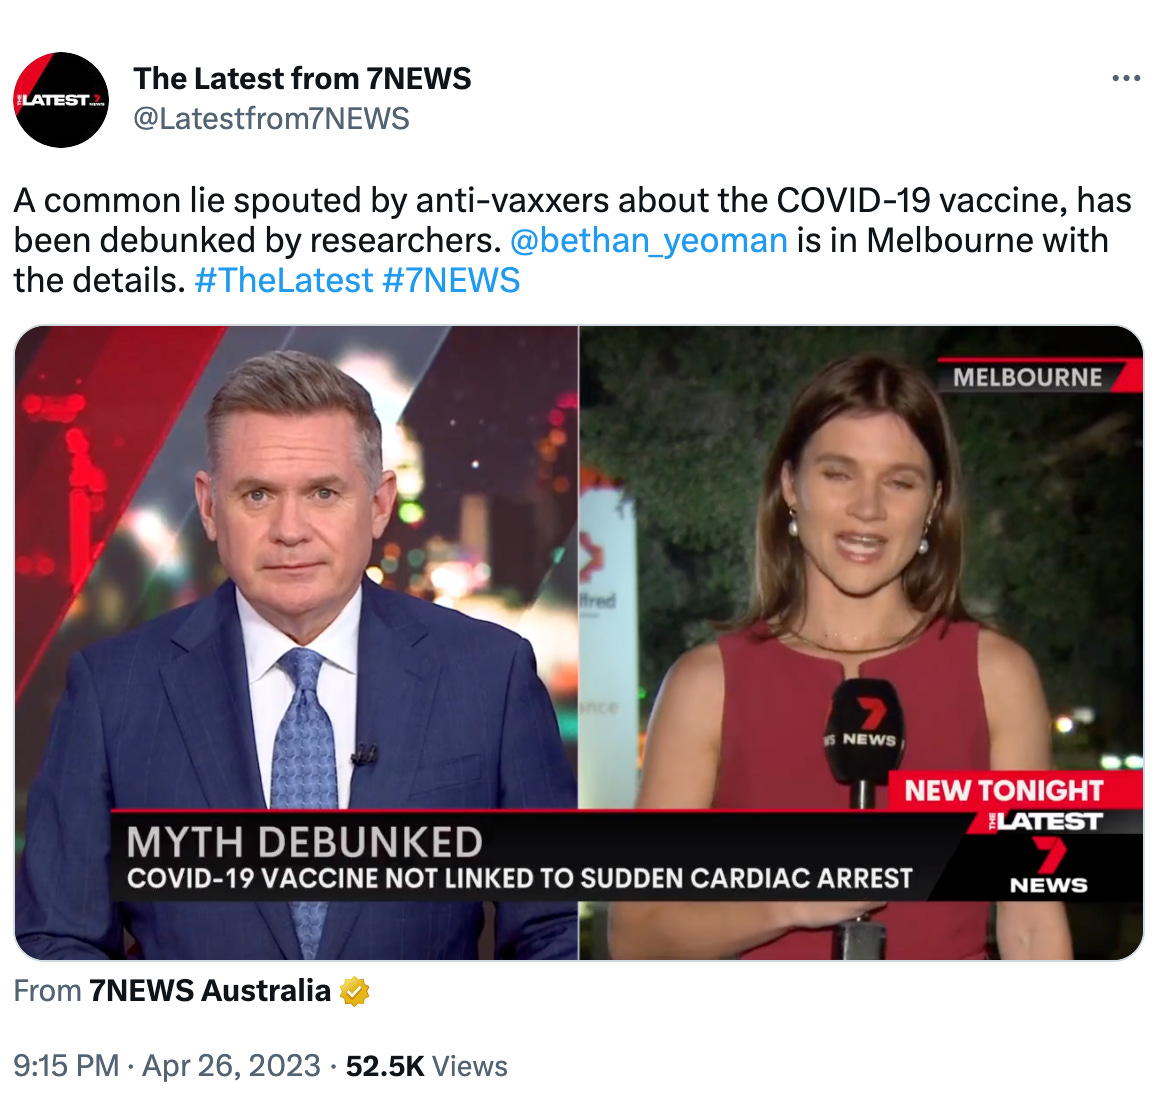Open the #TheLatest hashtag

pyautogui.click(x=284, y=281)
